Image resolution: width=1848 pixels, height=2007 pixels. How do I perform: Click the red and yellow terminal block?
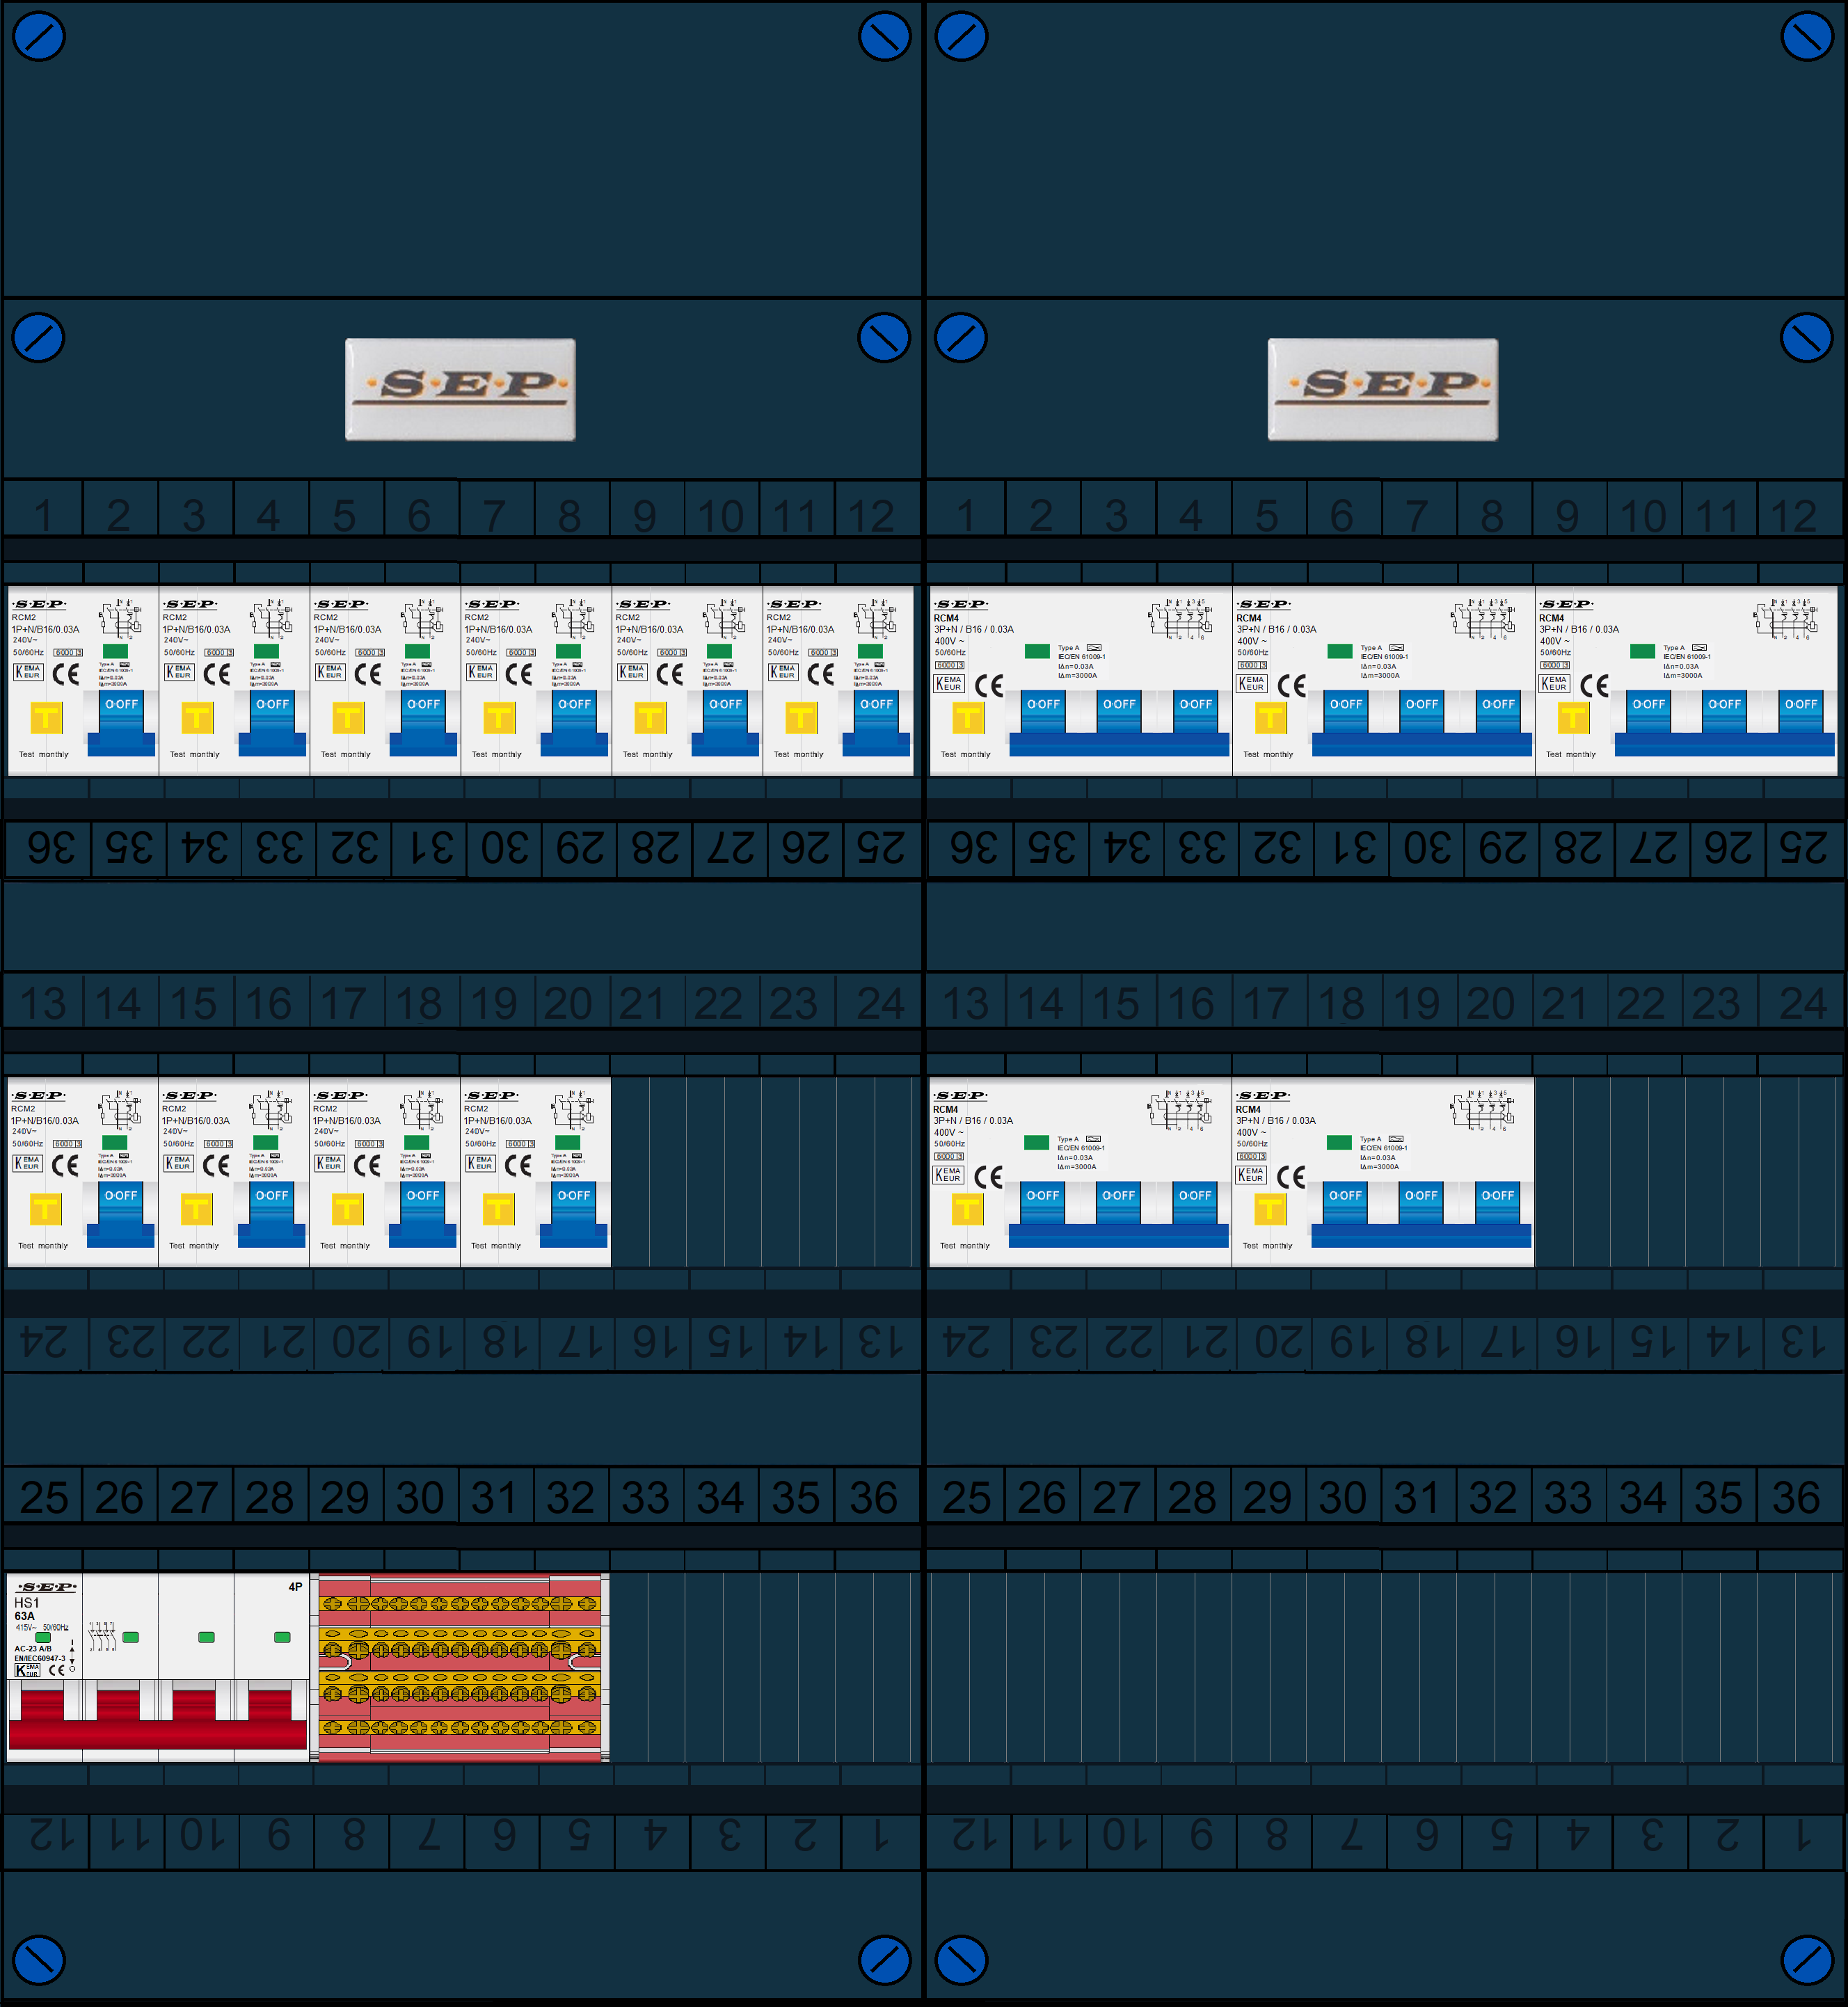coord(460,1667)
